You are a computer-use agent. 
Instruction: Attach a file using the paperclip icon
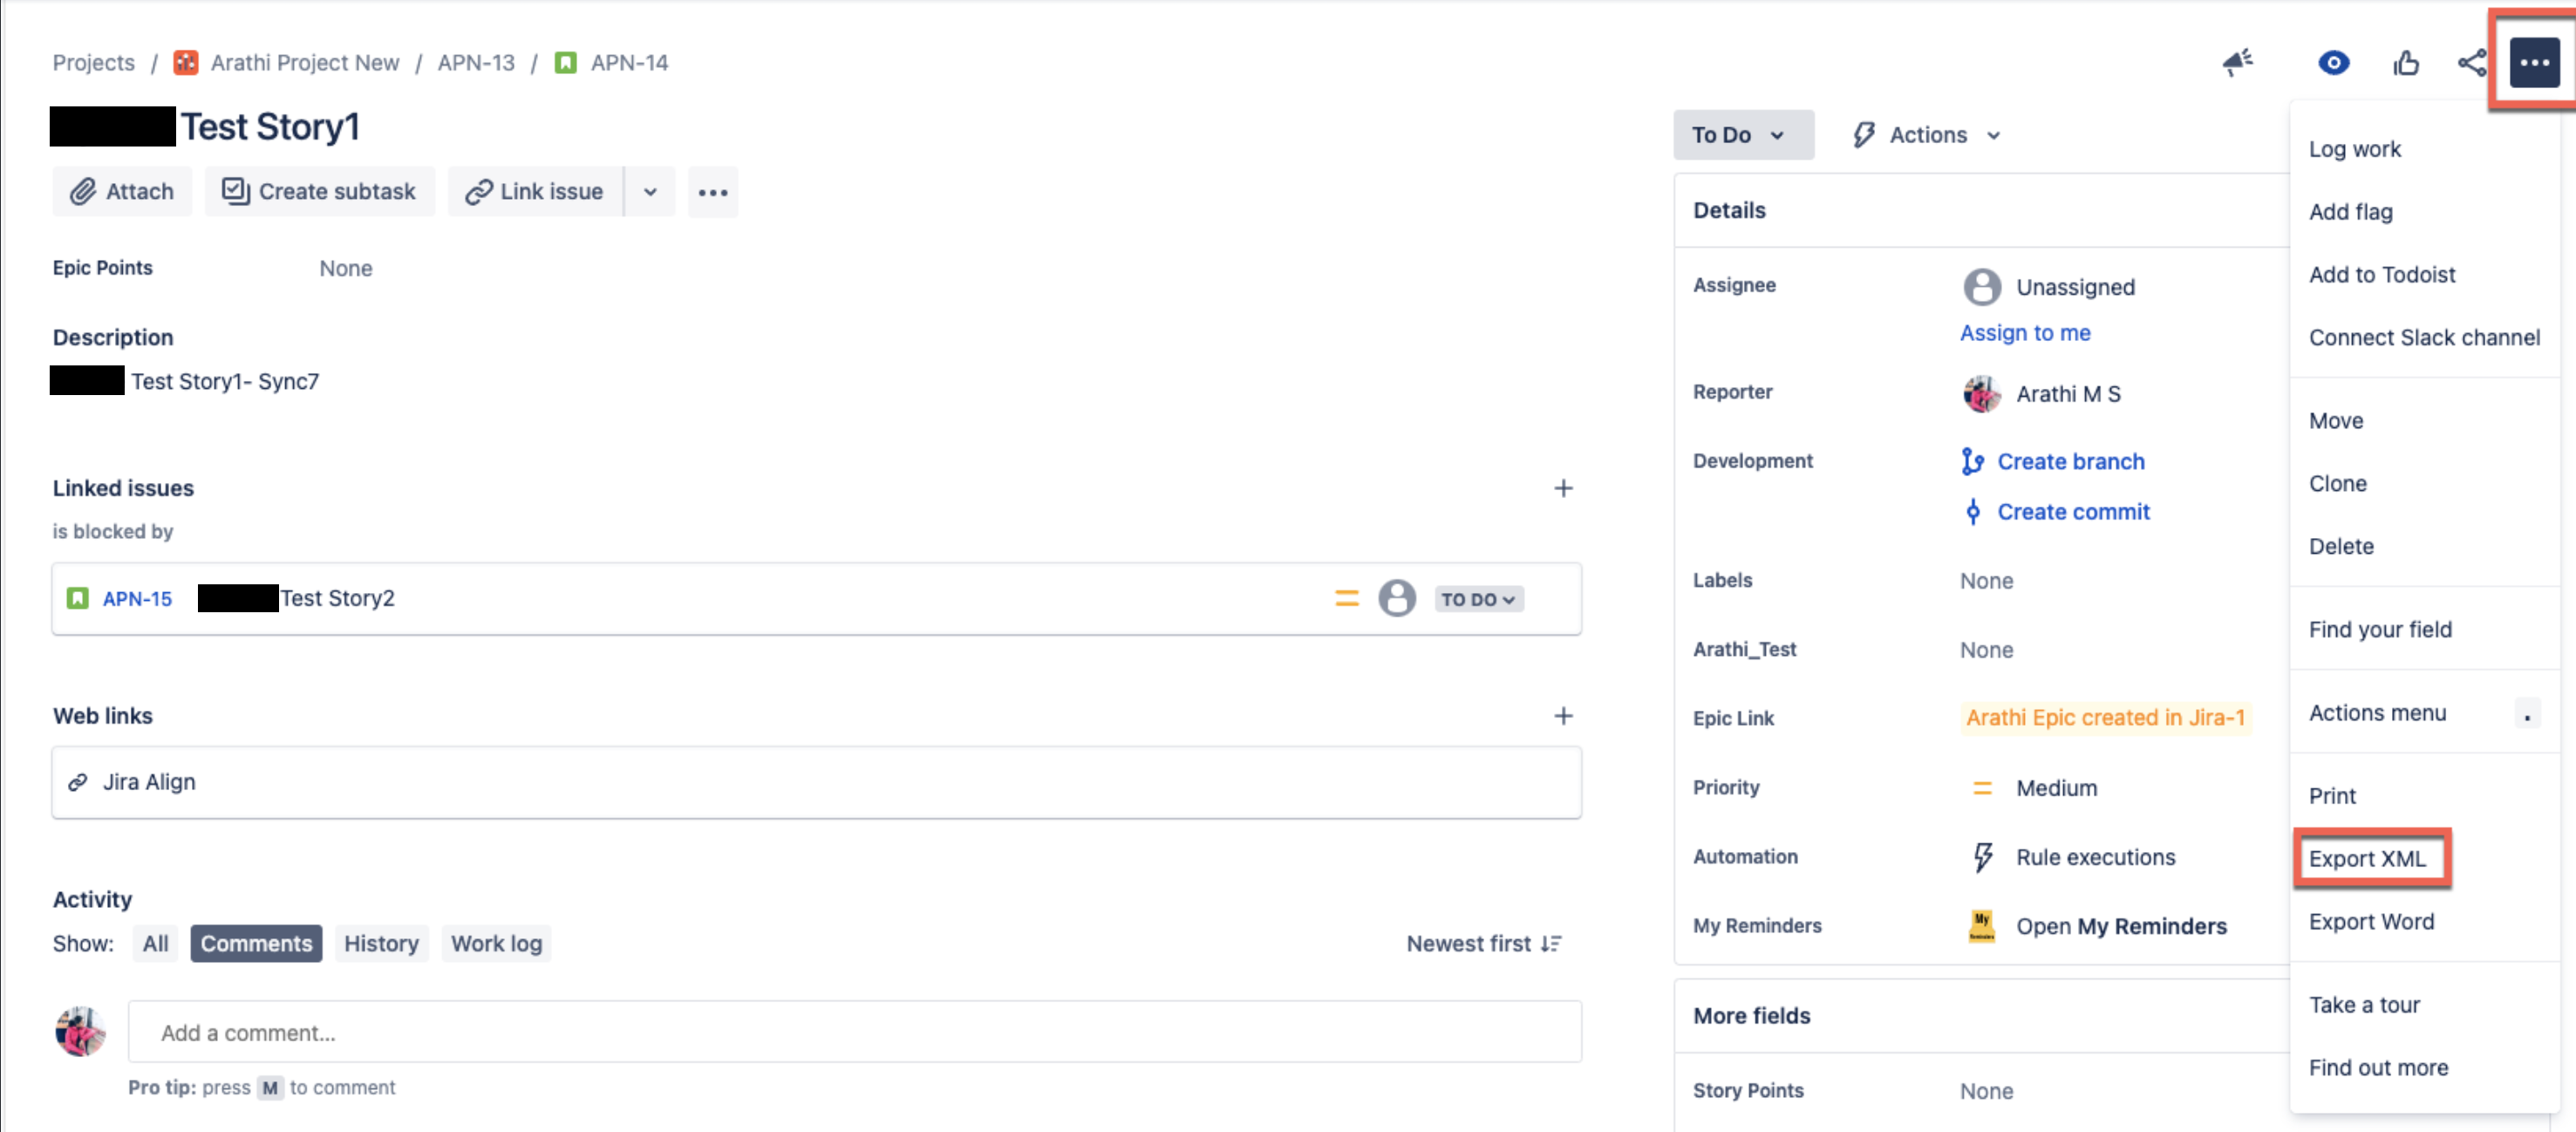click(x=83, y=191)
